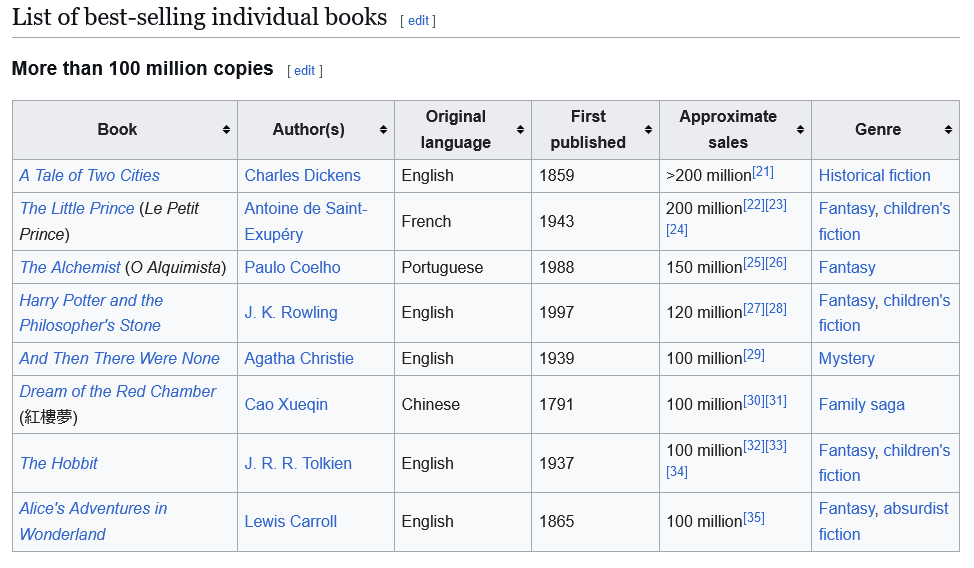Open J. K. Rowling author link
Screen dimensions: 974x568
pyautogui.click(x=291, y=312)
